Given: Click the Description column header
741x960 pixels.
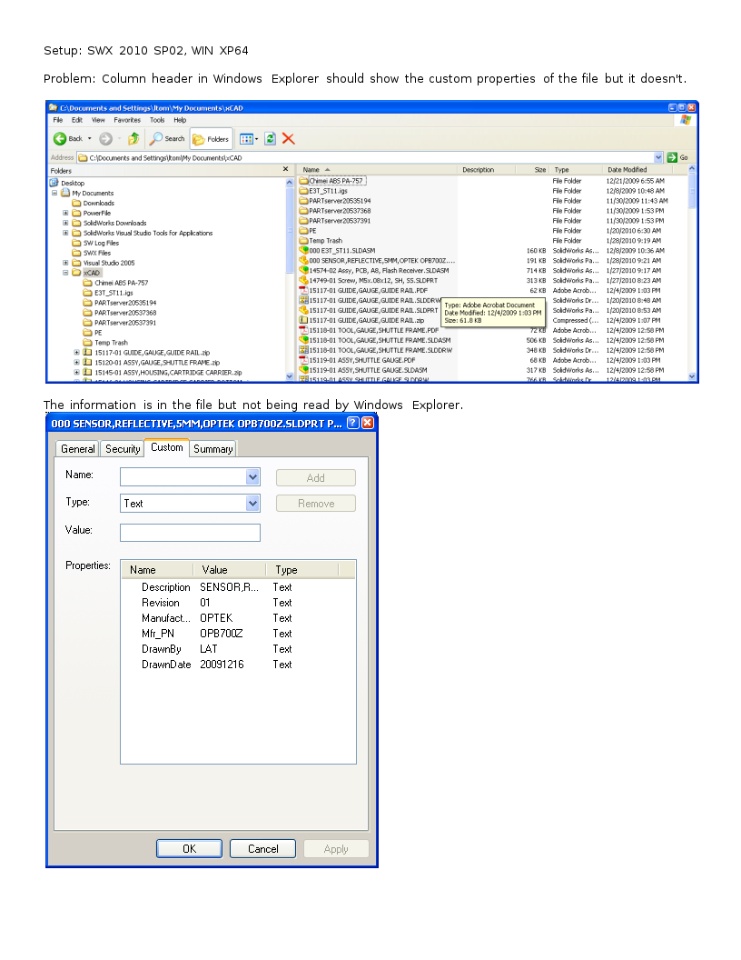Looking at the screenshot, I should pyautogui.click(x=486, y=170).
